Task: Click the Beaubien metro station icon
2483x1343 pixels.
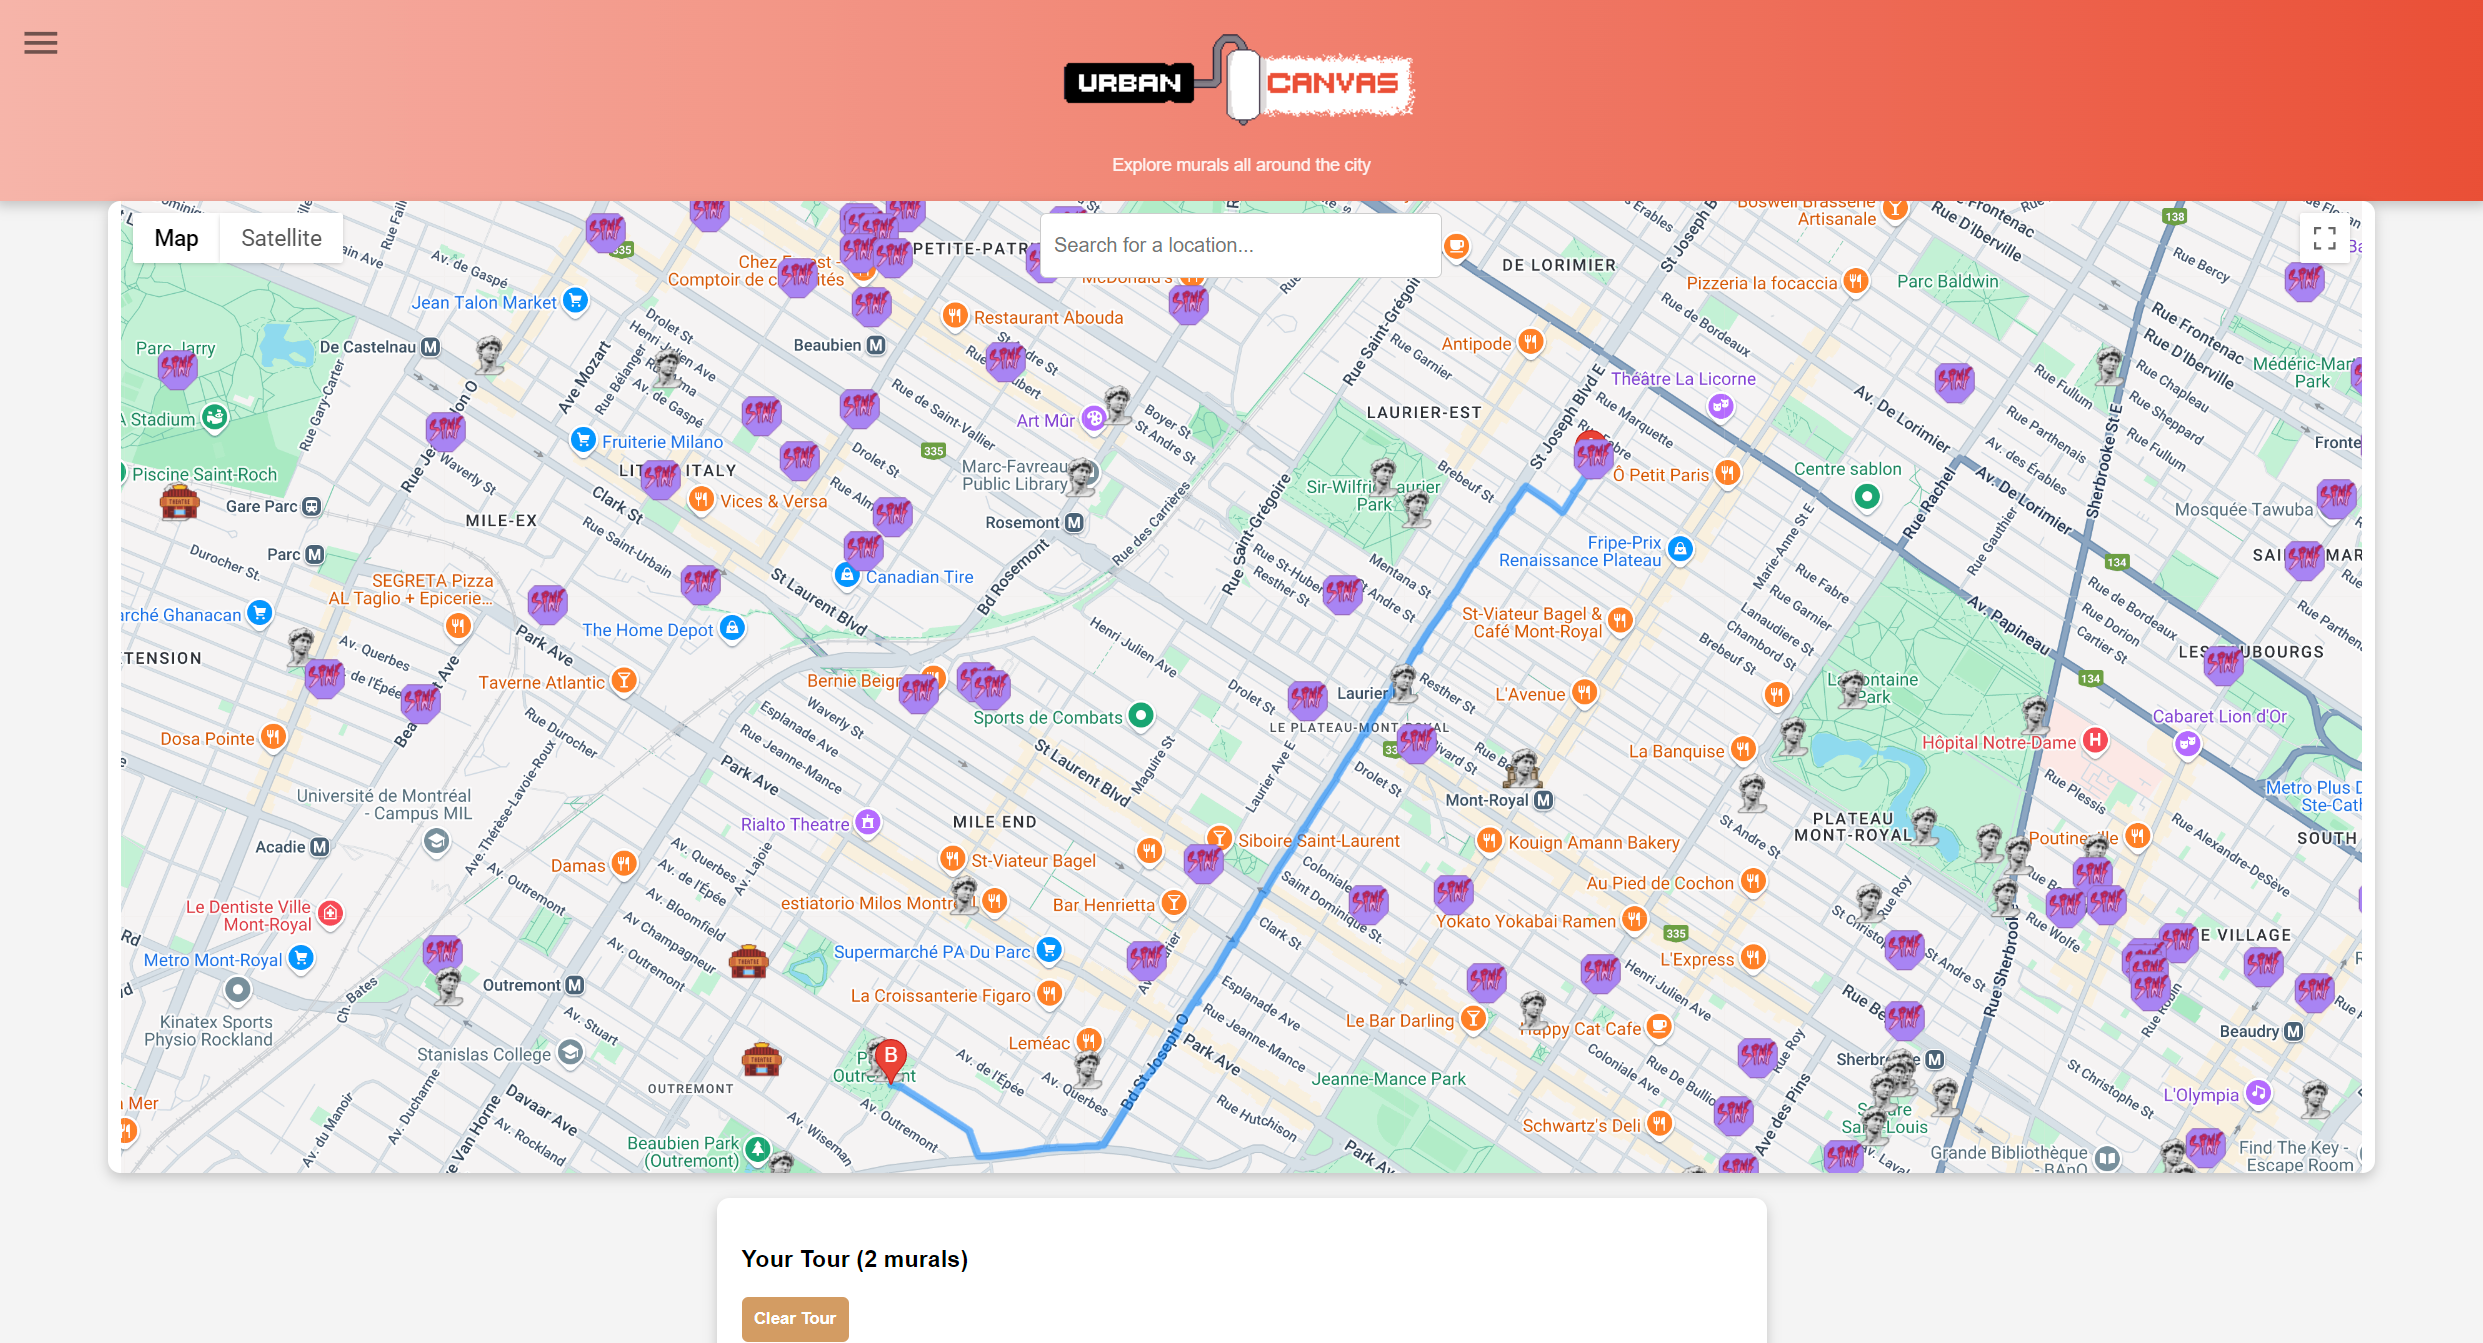Action: pos(876,345)
